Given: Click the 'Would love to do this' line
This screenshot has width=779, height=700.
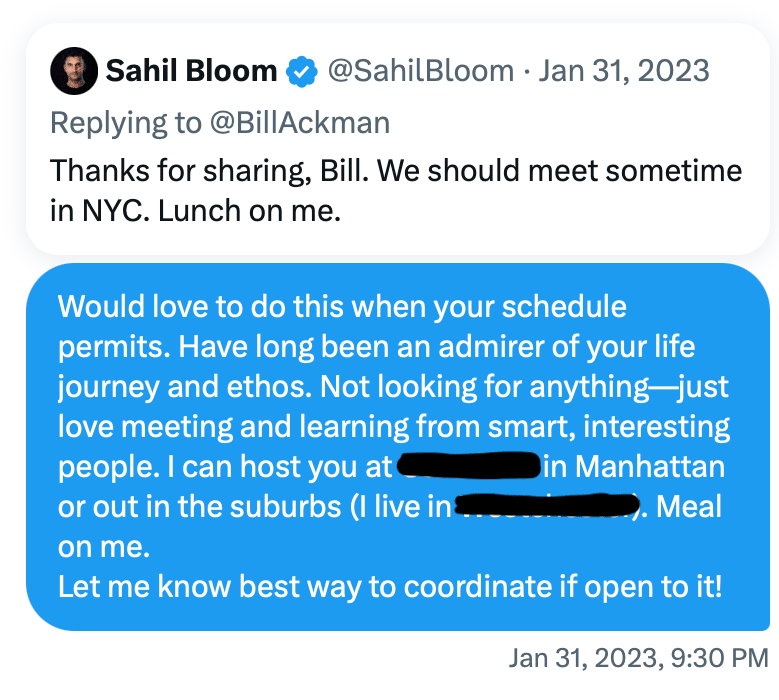Looking at the screenshot, I should pos(342,306).
